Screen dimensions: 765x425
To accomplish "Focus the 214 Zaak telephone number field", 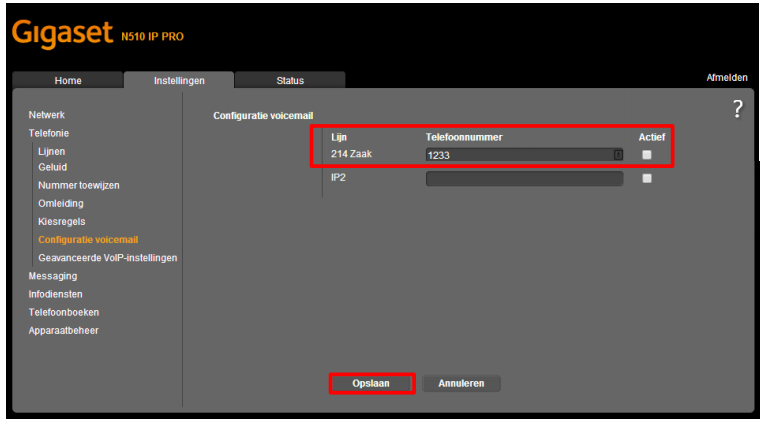I will (x=524, y=155).
